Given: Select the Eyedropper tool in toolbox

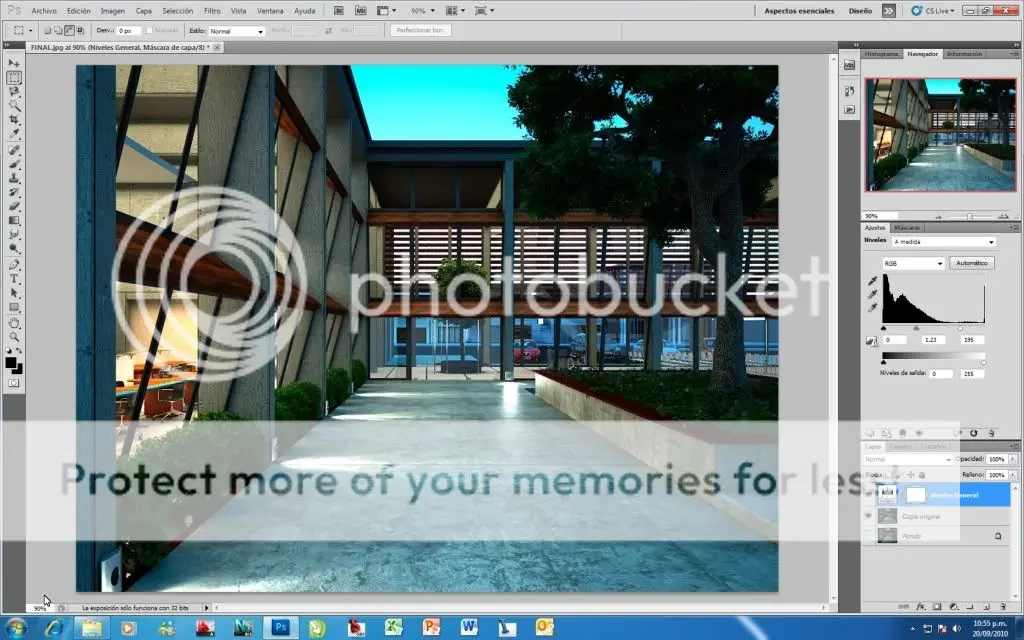Looking at the screenshot, I should click(14, 134).
